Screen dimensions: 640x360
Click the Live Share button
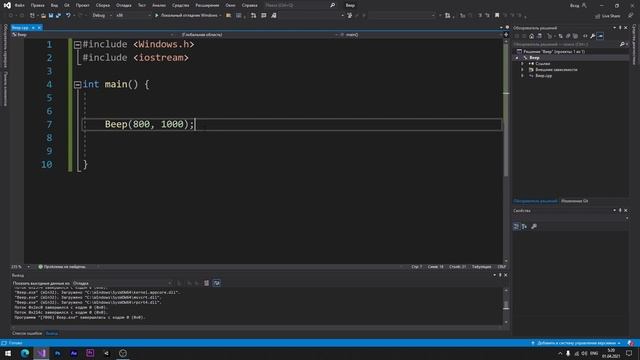pyautogui.click(x=607, y=16)
